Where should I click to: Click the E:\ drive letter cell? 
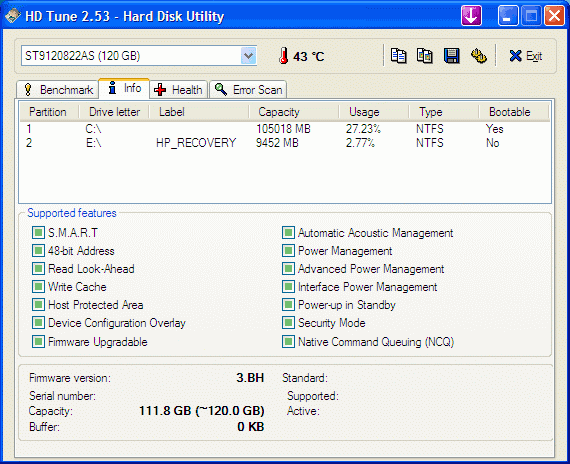94,143
